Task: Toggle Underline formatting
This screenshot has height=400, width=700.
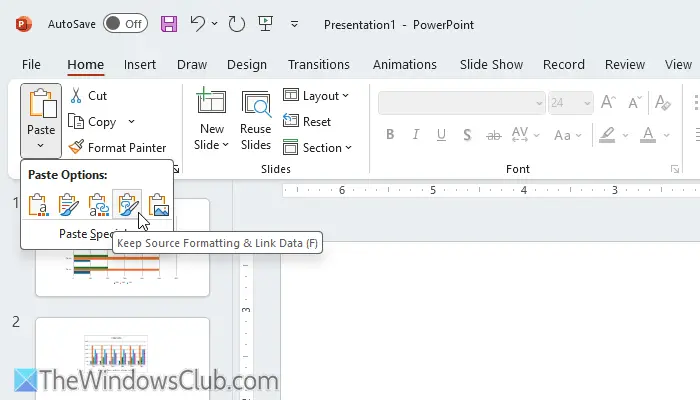Action: pyautogui.click(x=442, y=134)
